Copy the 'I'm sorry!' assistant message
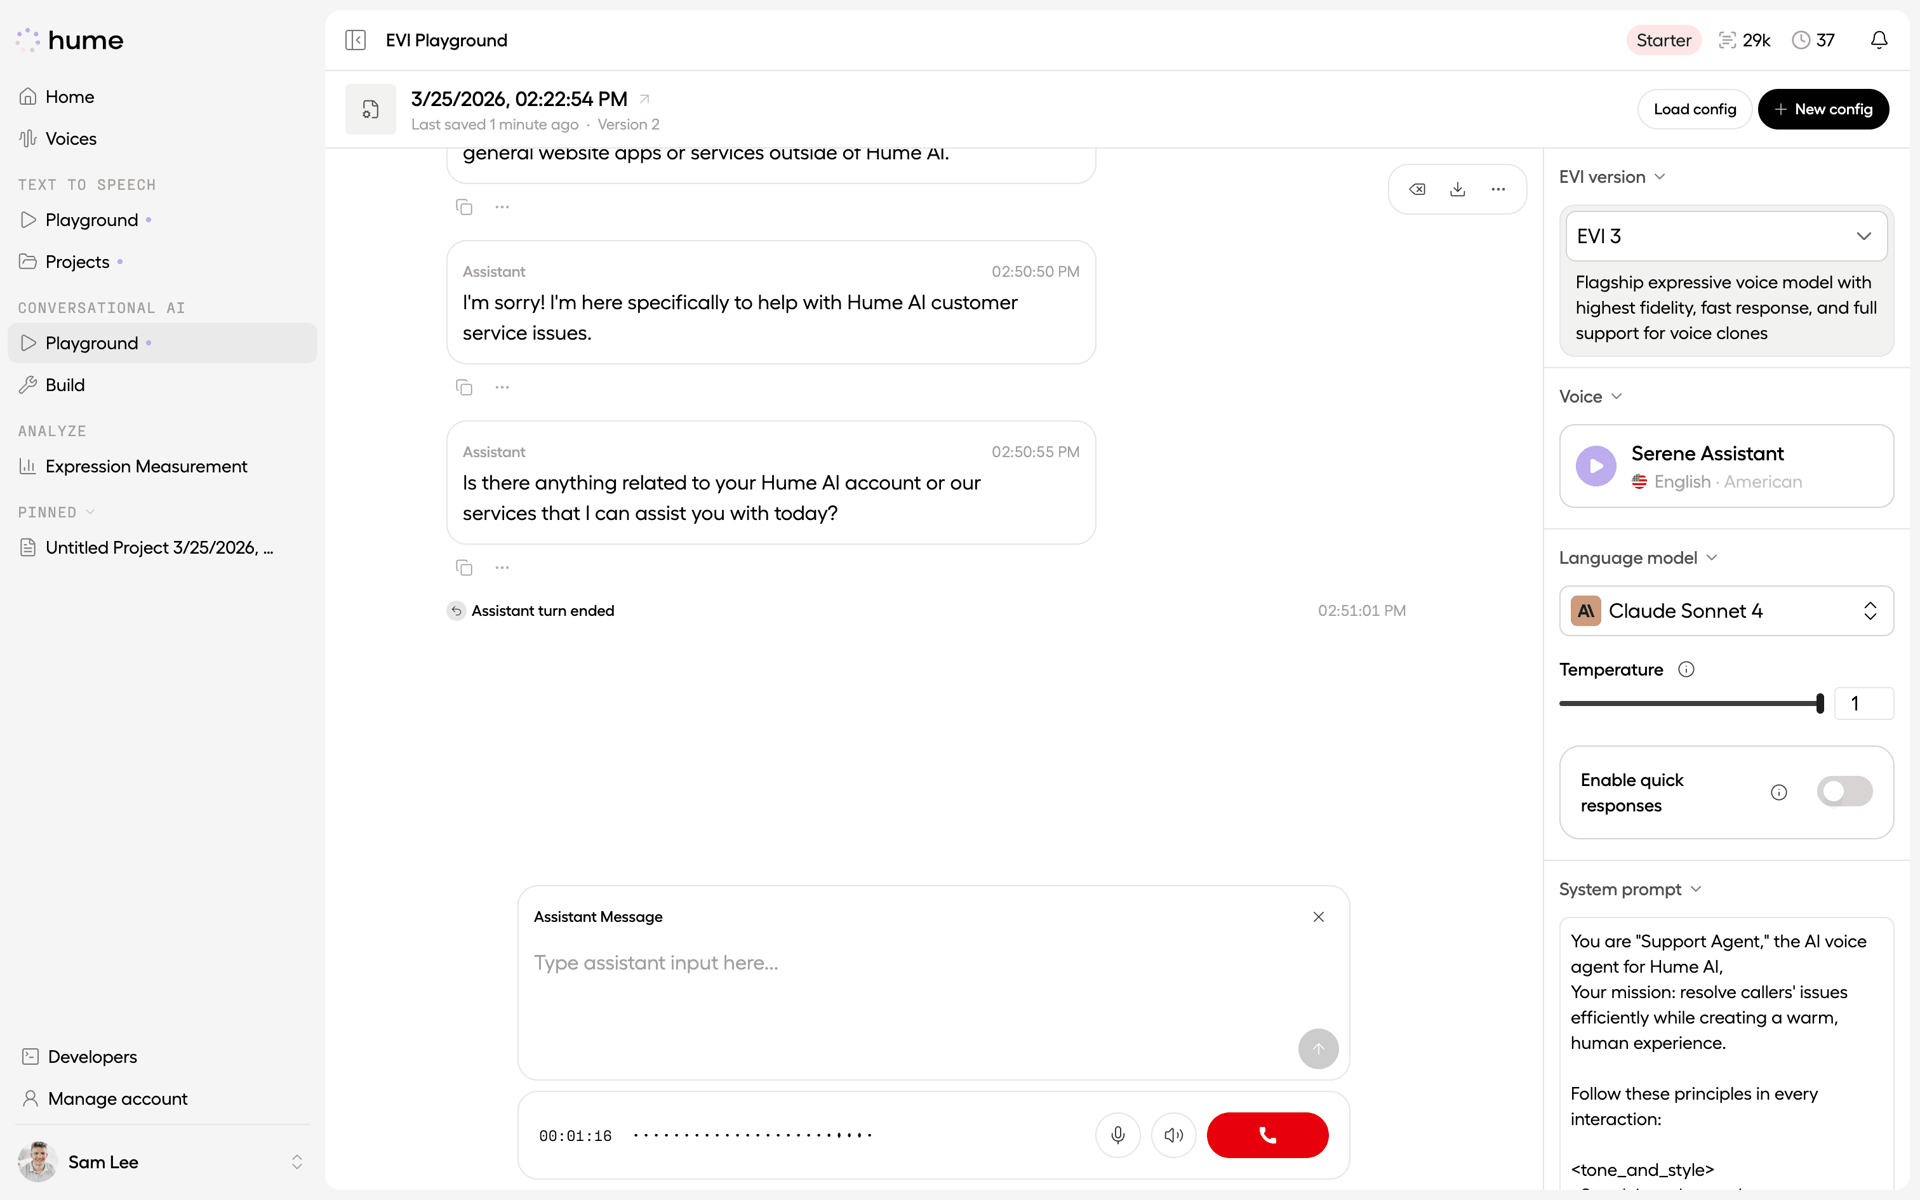Image resolution: width=1920 pixels, height=1200 pixels. 464,387
